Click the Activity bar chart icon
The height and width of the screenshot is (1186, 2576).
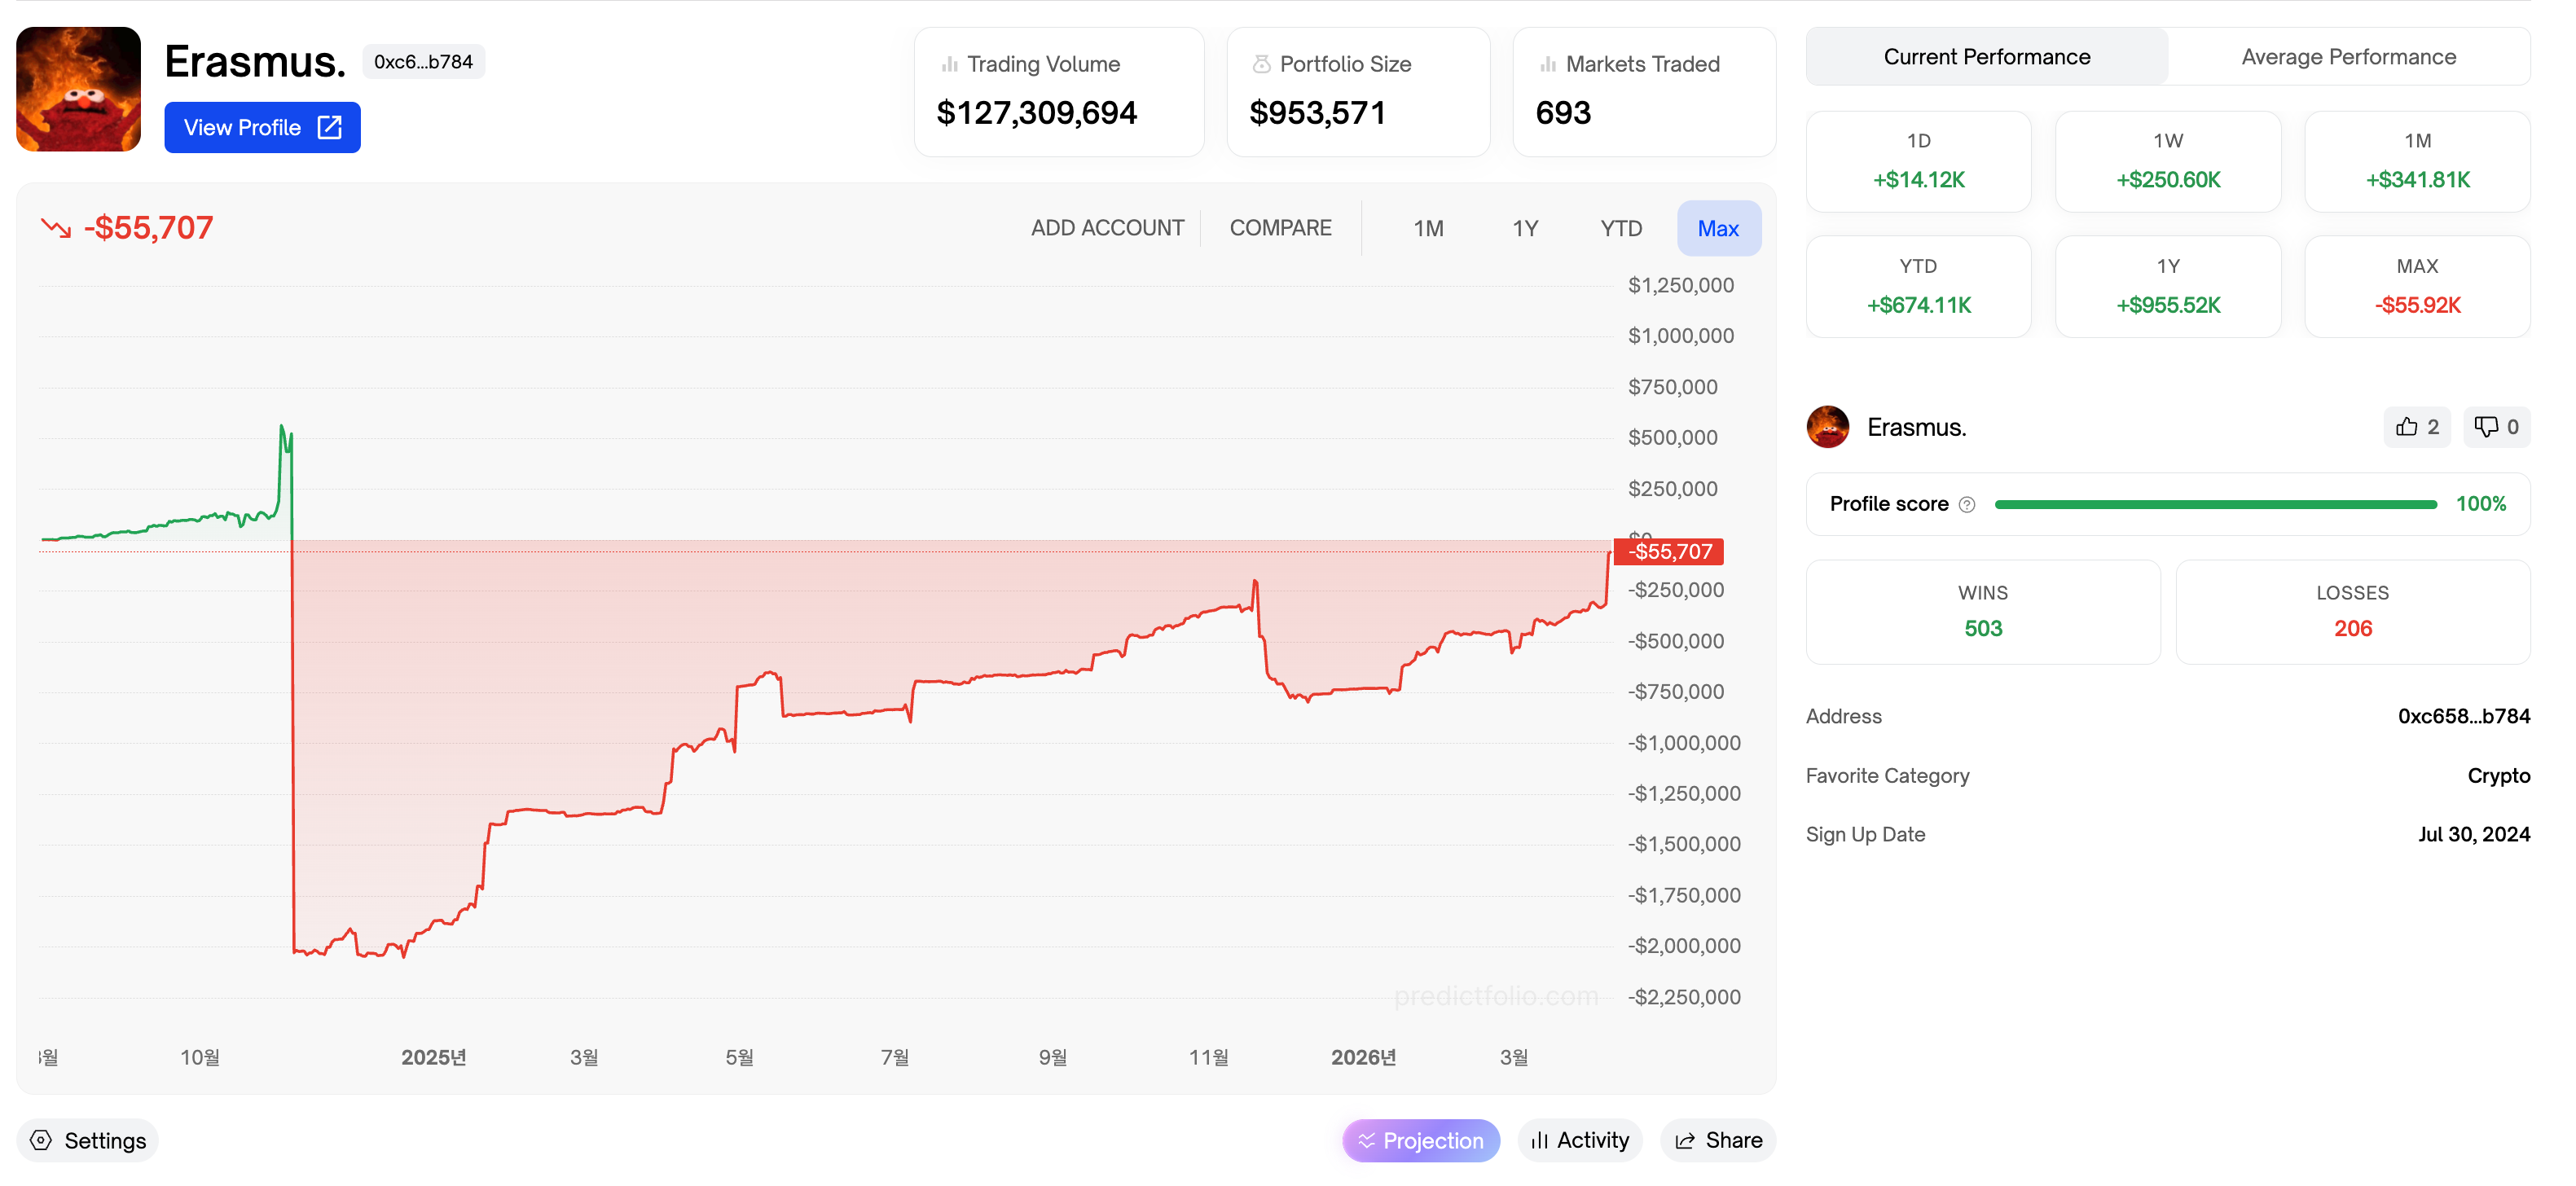pyautogui.click(x=1539, y=1140)
